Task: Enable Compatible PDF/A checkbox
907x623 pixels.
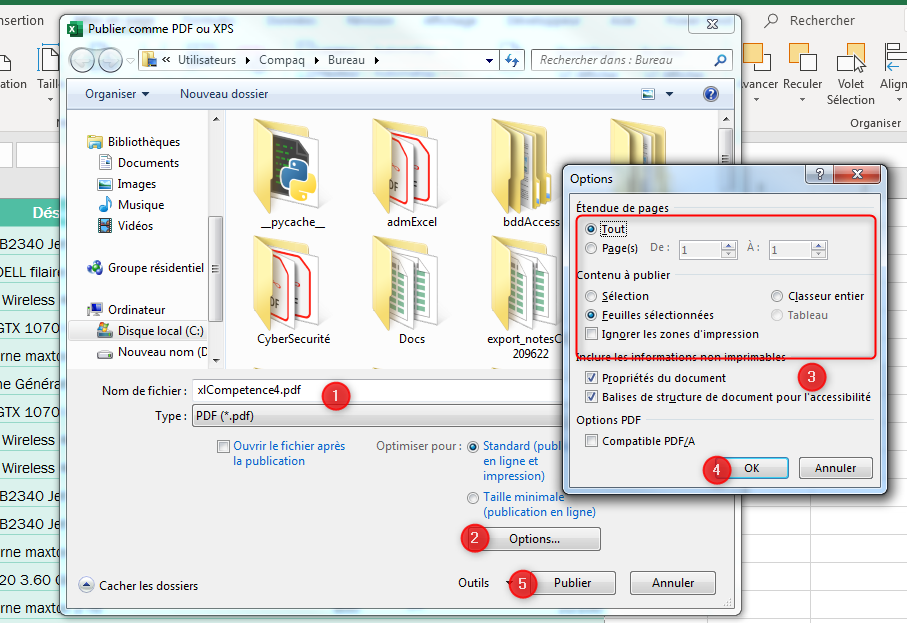Action: click(591, 441)
